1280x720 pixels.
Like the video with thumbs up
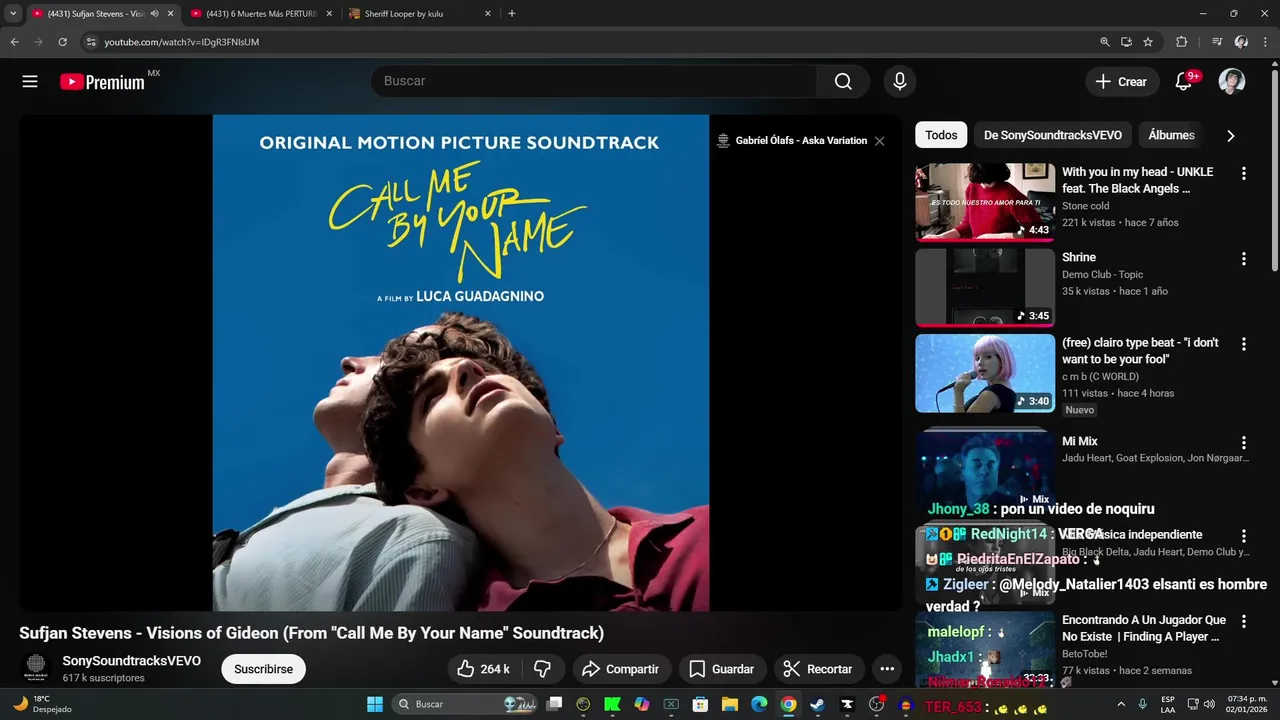click(x=484, y=669)
